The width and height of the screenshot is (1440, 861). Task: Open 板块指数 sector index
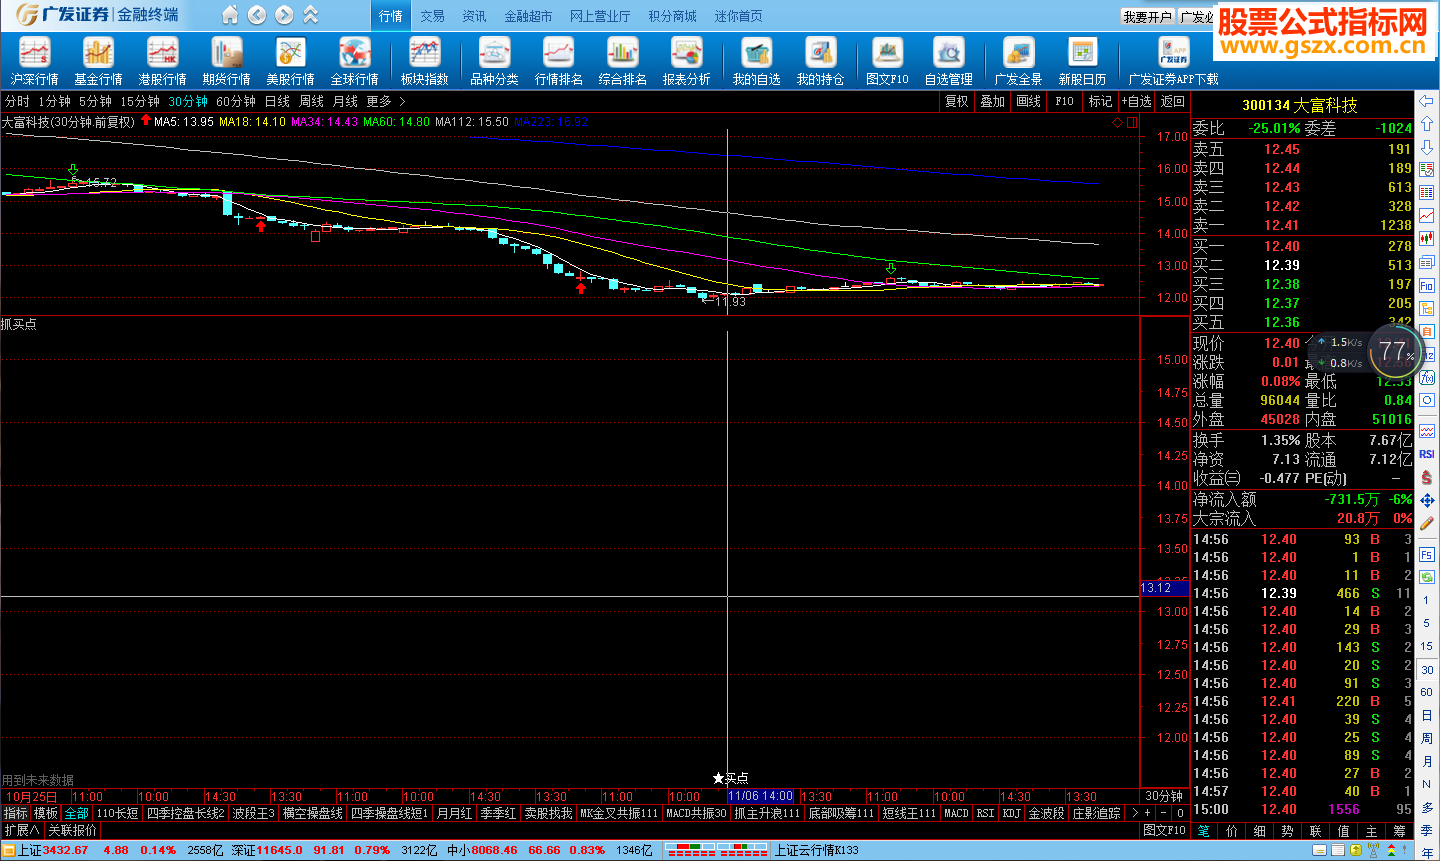point(424,61)
